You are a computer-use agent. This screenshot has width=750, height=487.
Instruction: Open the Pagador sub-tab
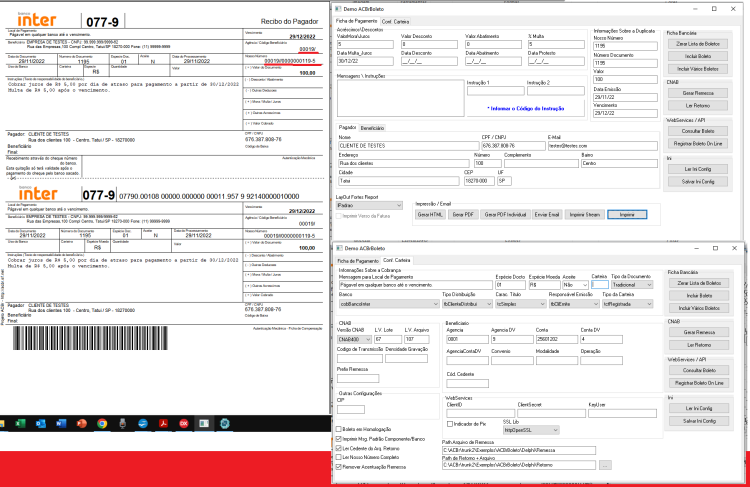(347, 127)
